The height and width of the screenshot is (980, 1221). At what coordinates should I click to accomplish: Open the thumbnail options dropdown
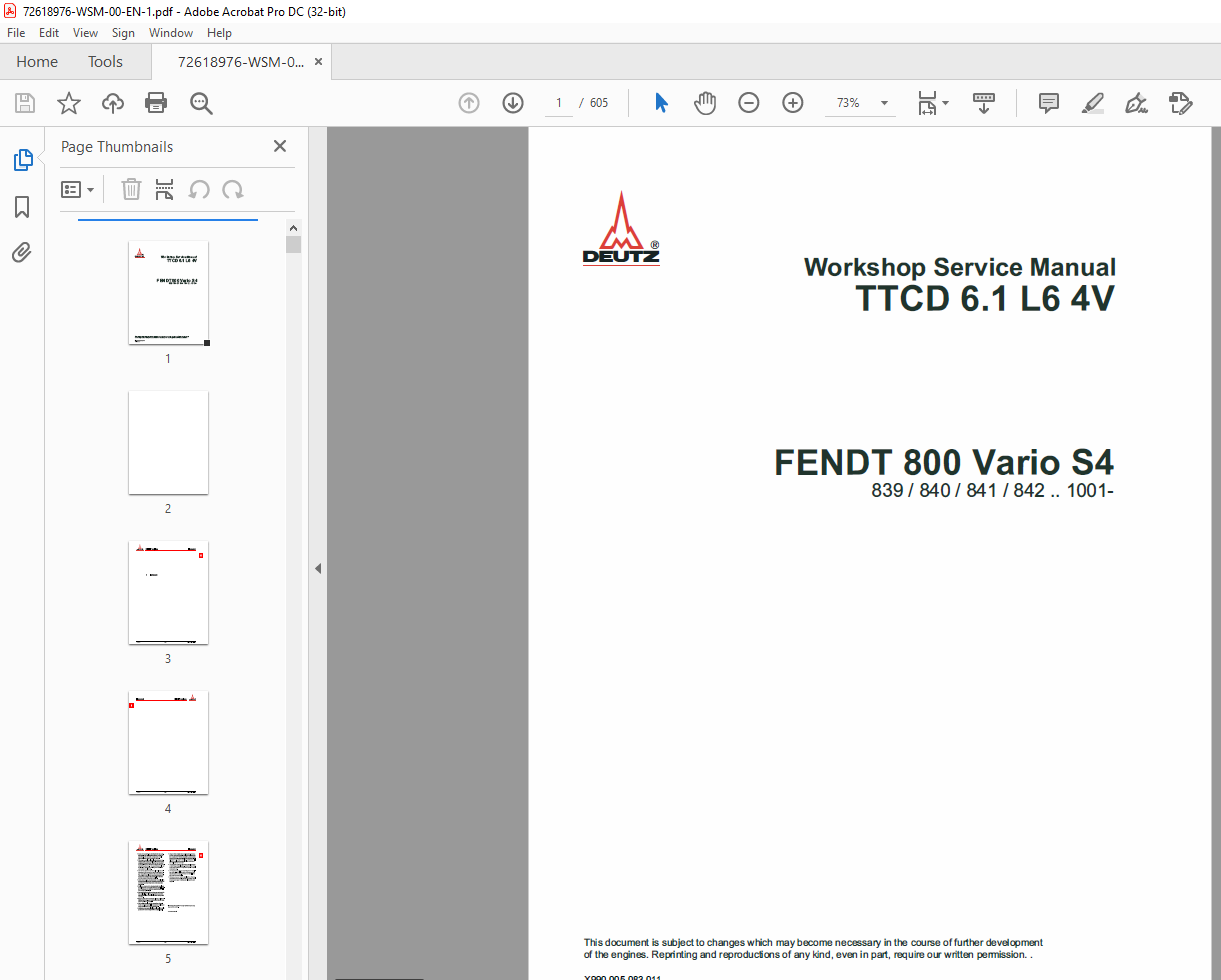pyautogui.click(x=78, y=189)
